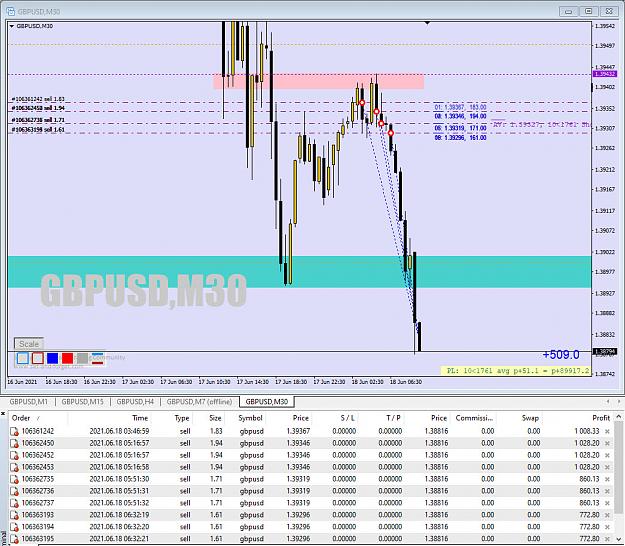Screen dimensions: 625x546
Task: Open the GBPUSD,M30 triangle menu inside the chart
Action: pyautogui.click(x=12, y=26)
